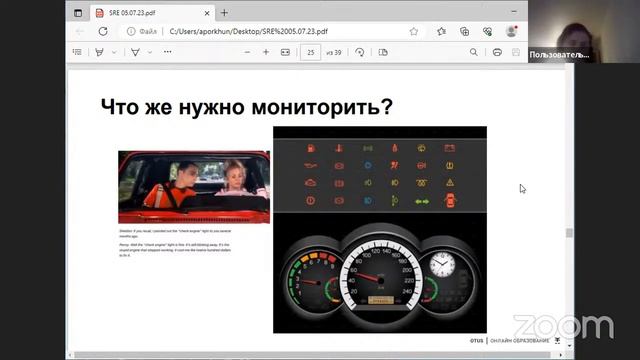
Task: Open the tab actions menu icon
Action: tap(78, 13)
